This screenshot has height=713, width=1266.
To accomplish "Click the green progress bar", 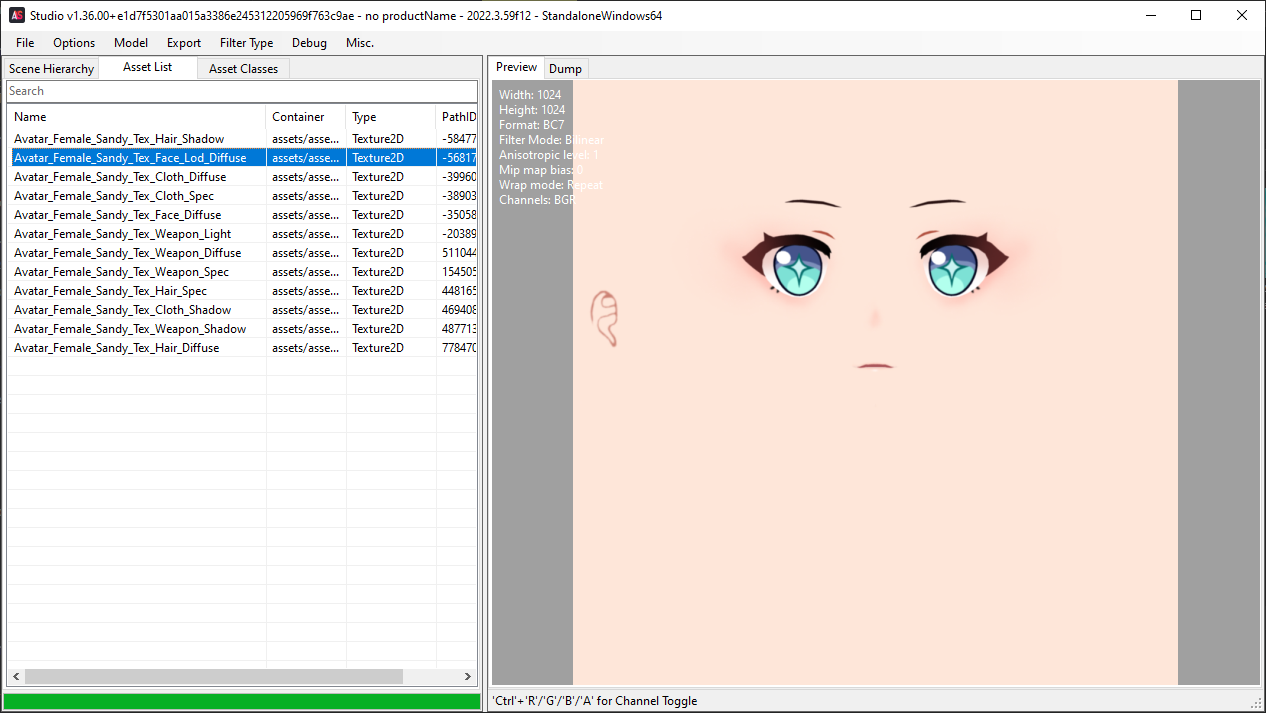I will (x=241, y=701).
